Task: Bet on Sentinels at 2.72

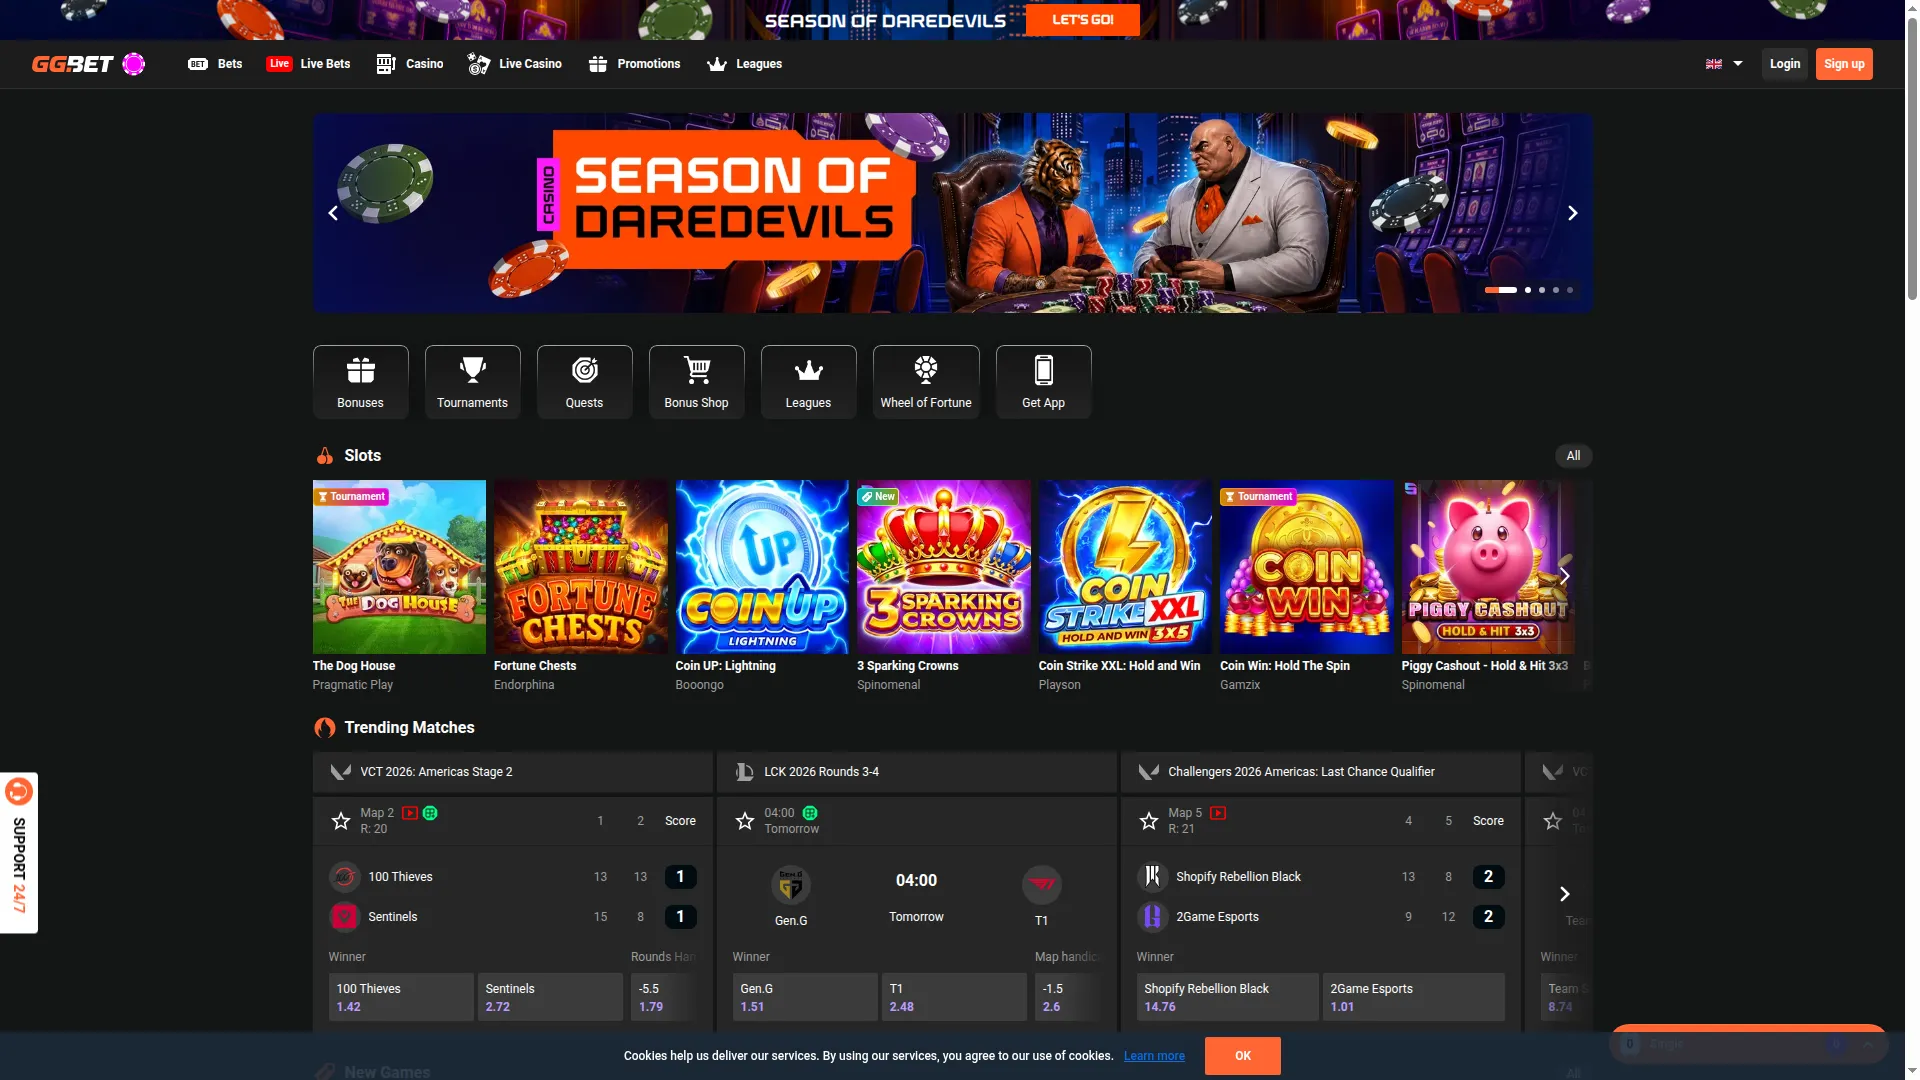Action: pyautogui.click(x=550, y=997)
